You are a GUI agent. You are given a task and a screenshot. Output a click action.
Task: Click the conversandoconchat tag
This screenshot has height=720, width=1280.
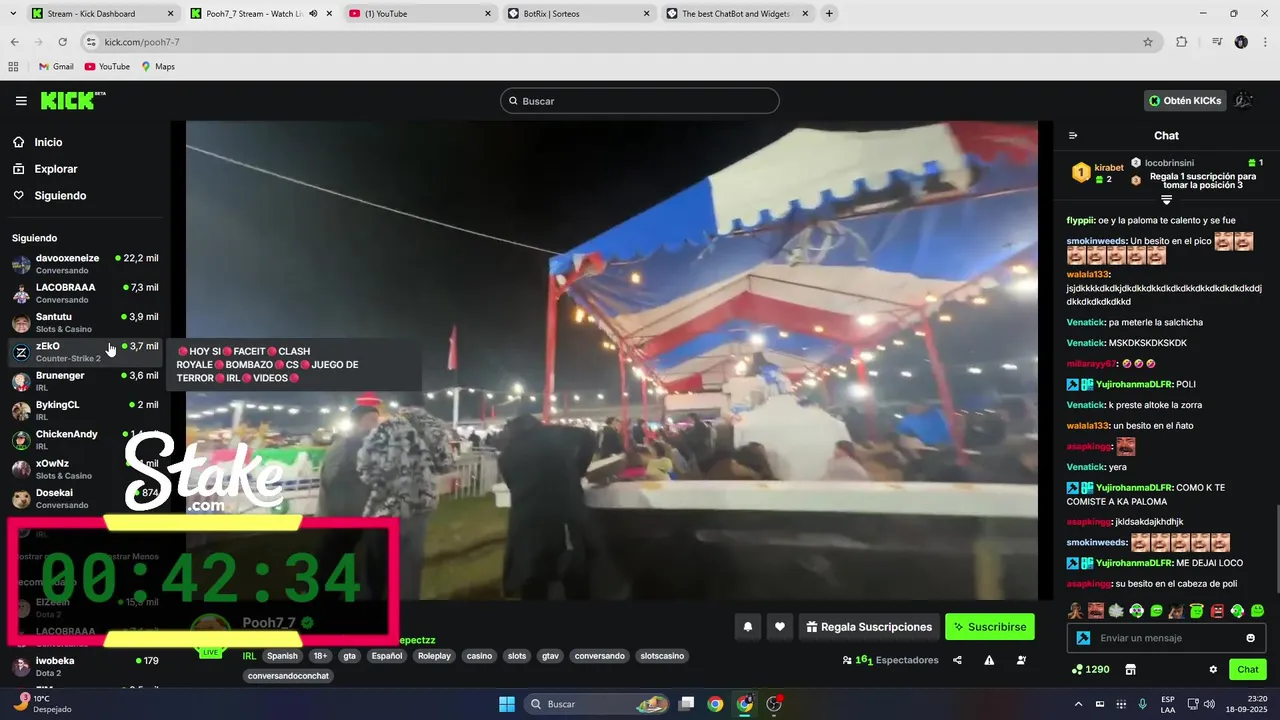point(288,676)
